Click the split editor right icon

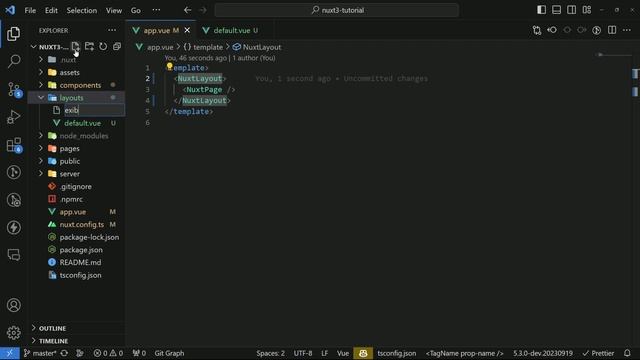[x=612, y=30]
